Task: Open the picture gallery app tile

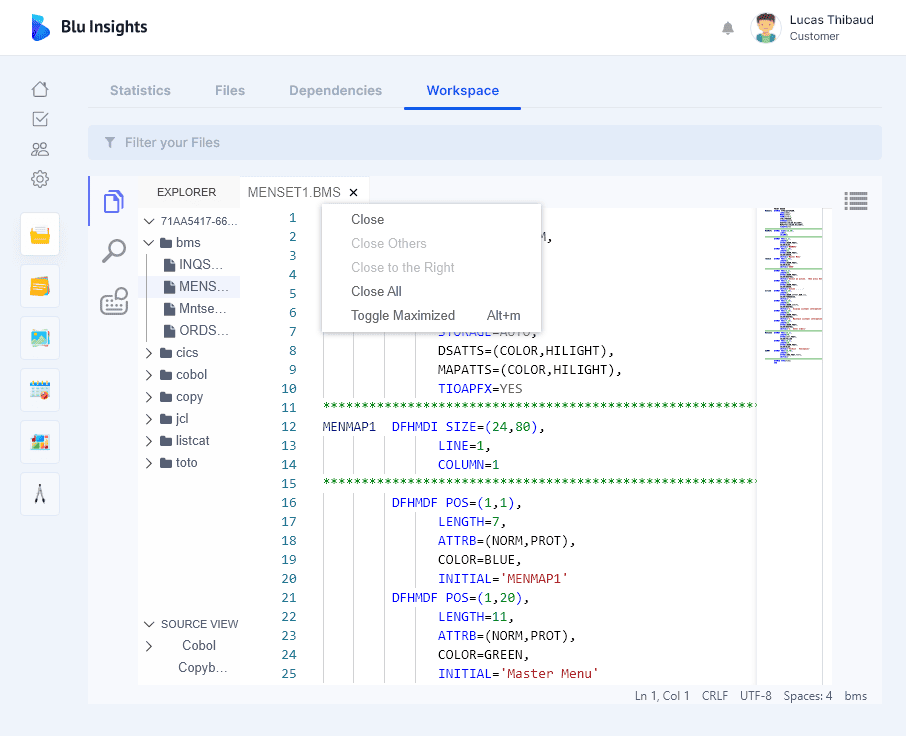Action: point(40,338)
